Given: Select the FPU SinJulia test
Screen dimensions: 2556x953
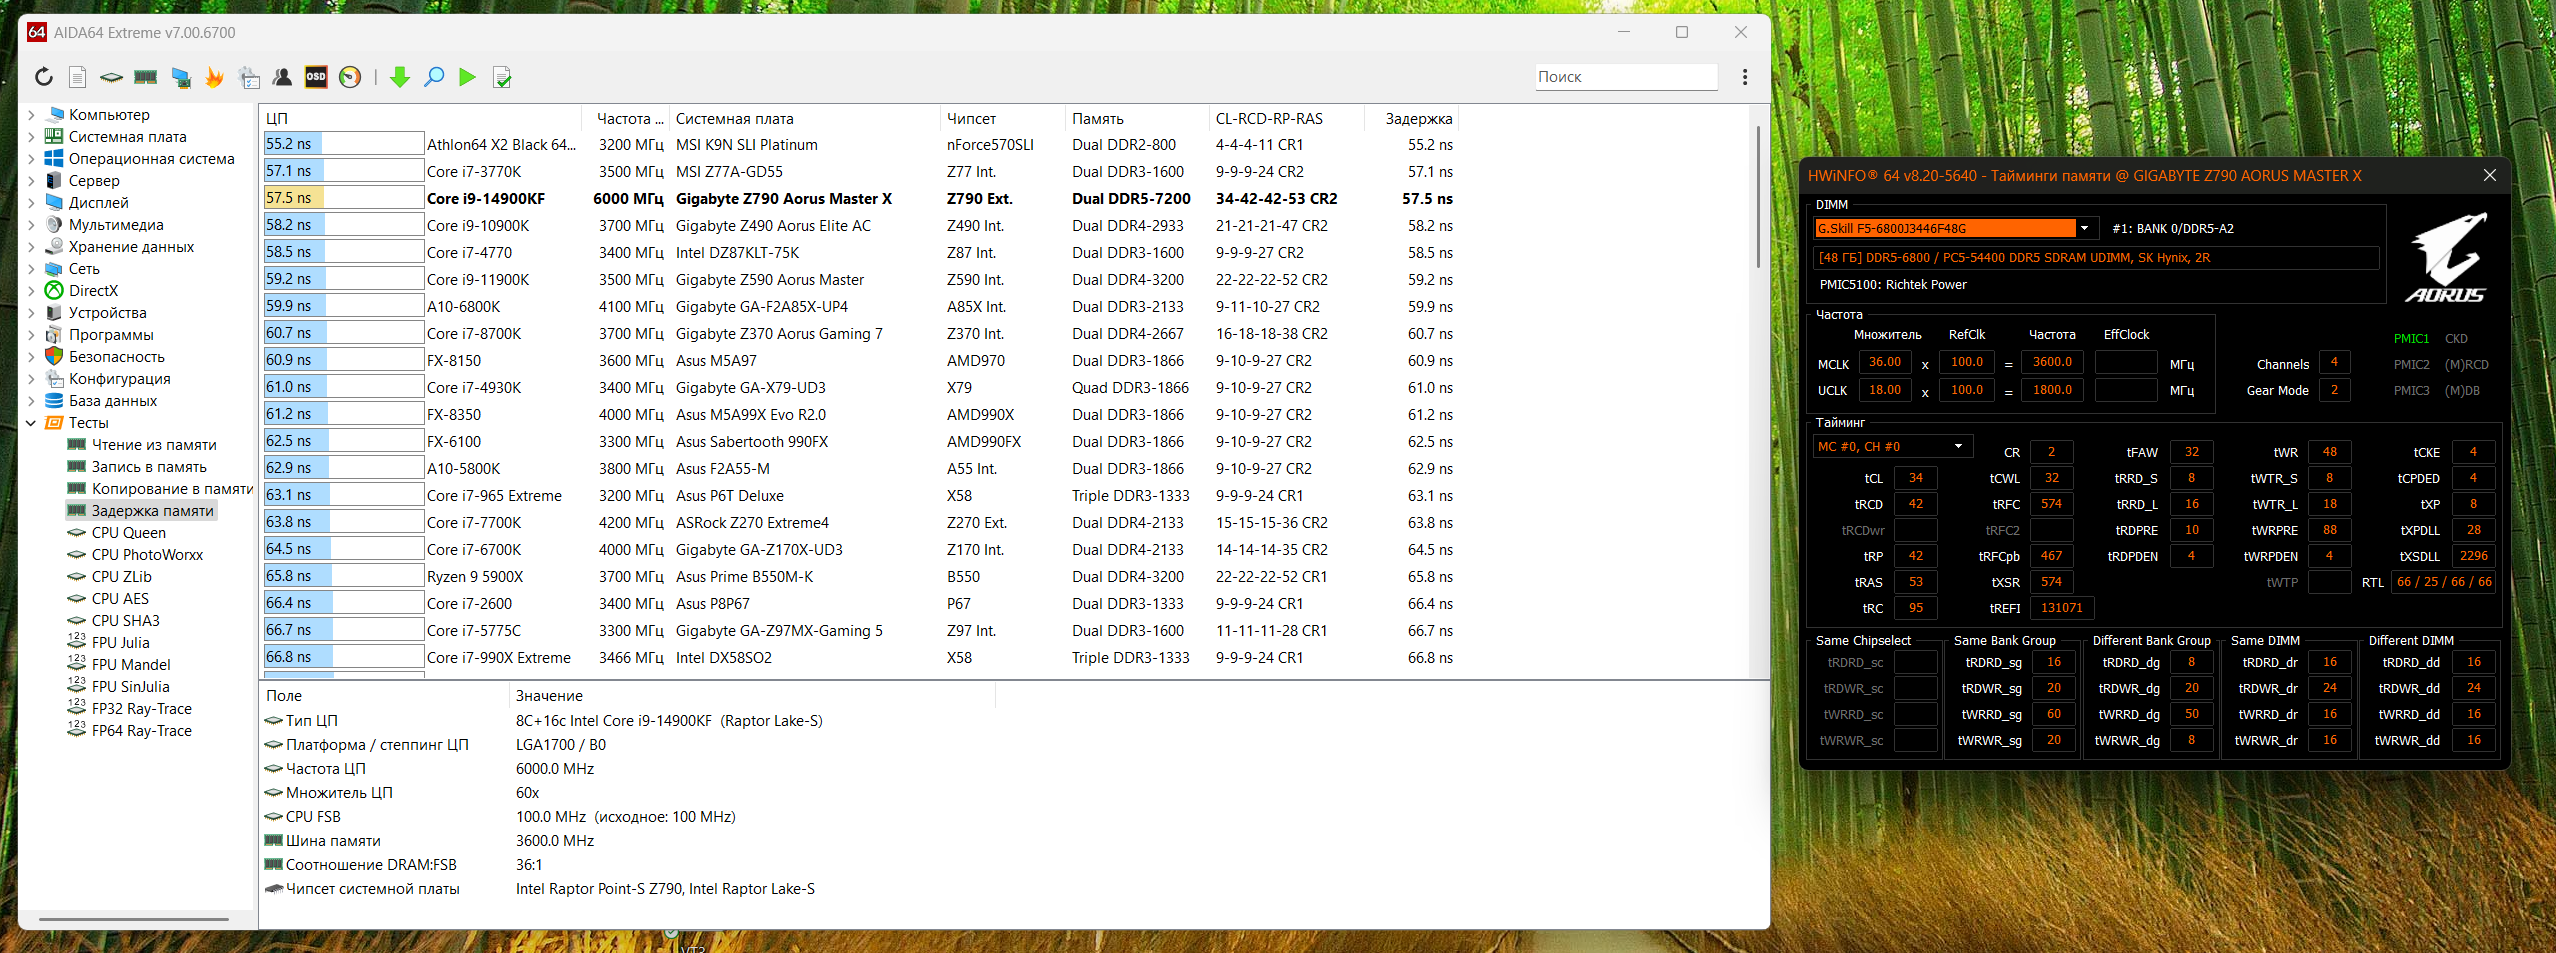Looking at the screenshot, I should point(131,687).
